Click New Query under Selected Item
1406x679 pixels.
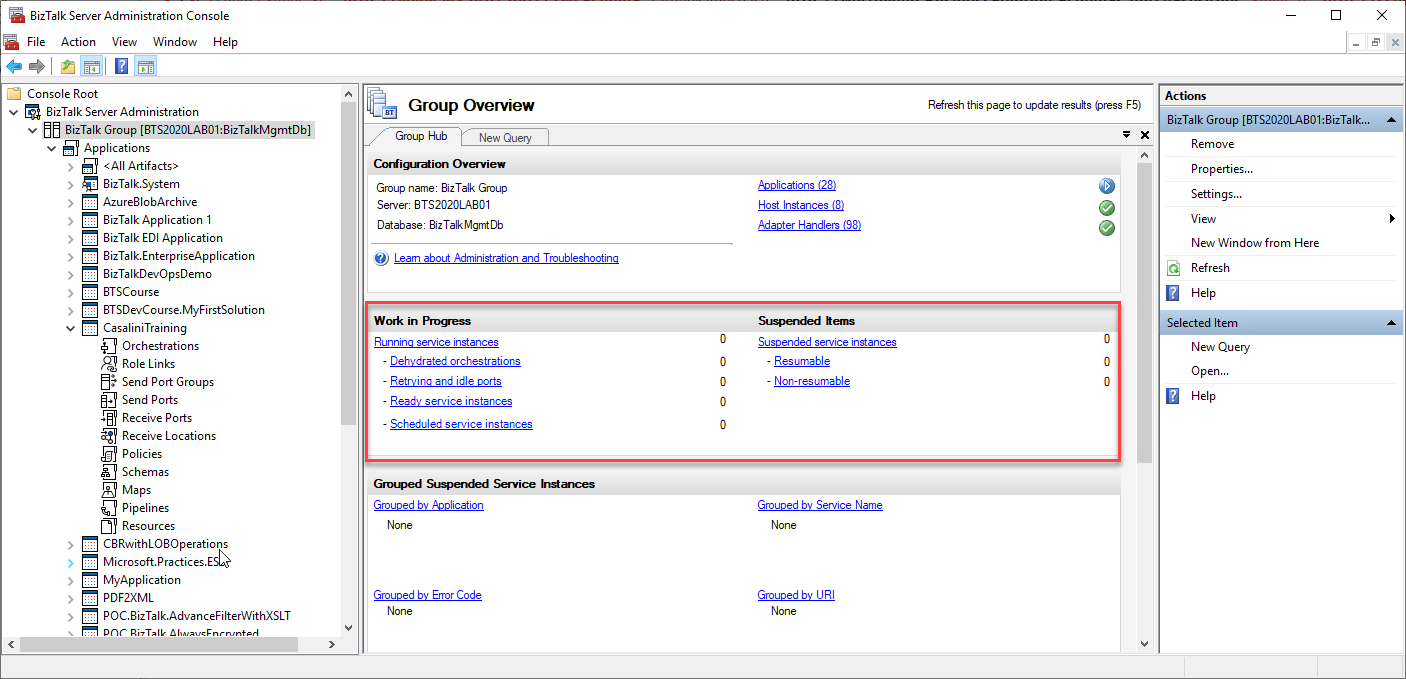[1220, 347]
